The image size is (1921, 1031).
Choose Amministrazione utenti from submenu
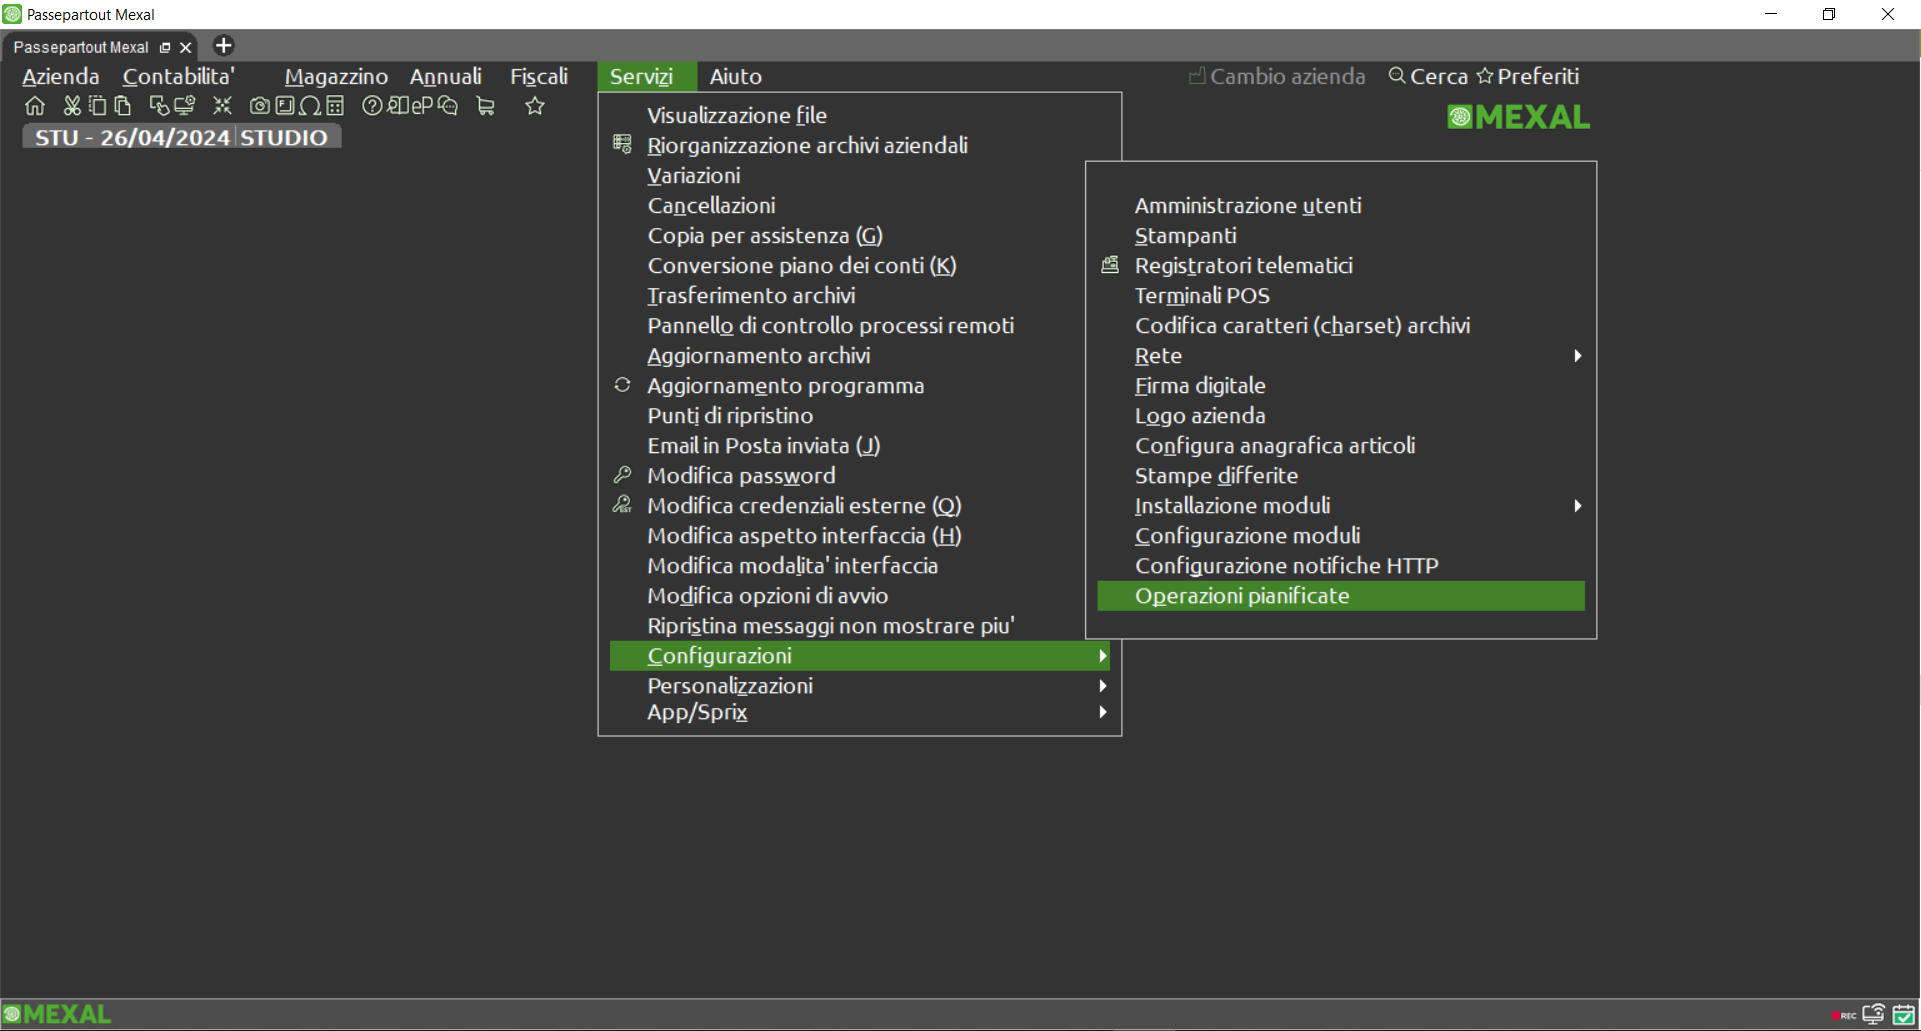1247,206
